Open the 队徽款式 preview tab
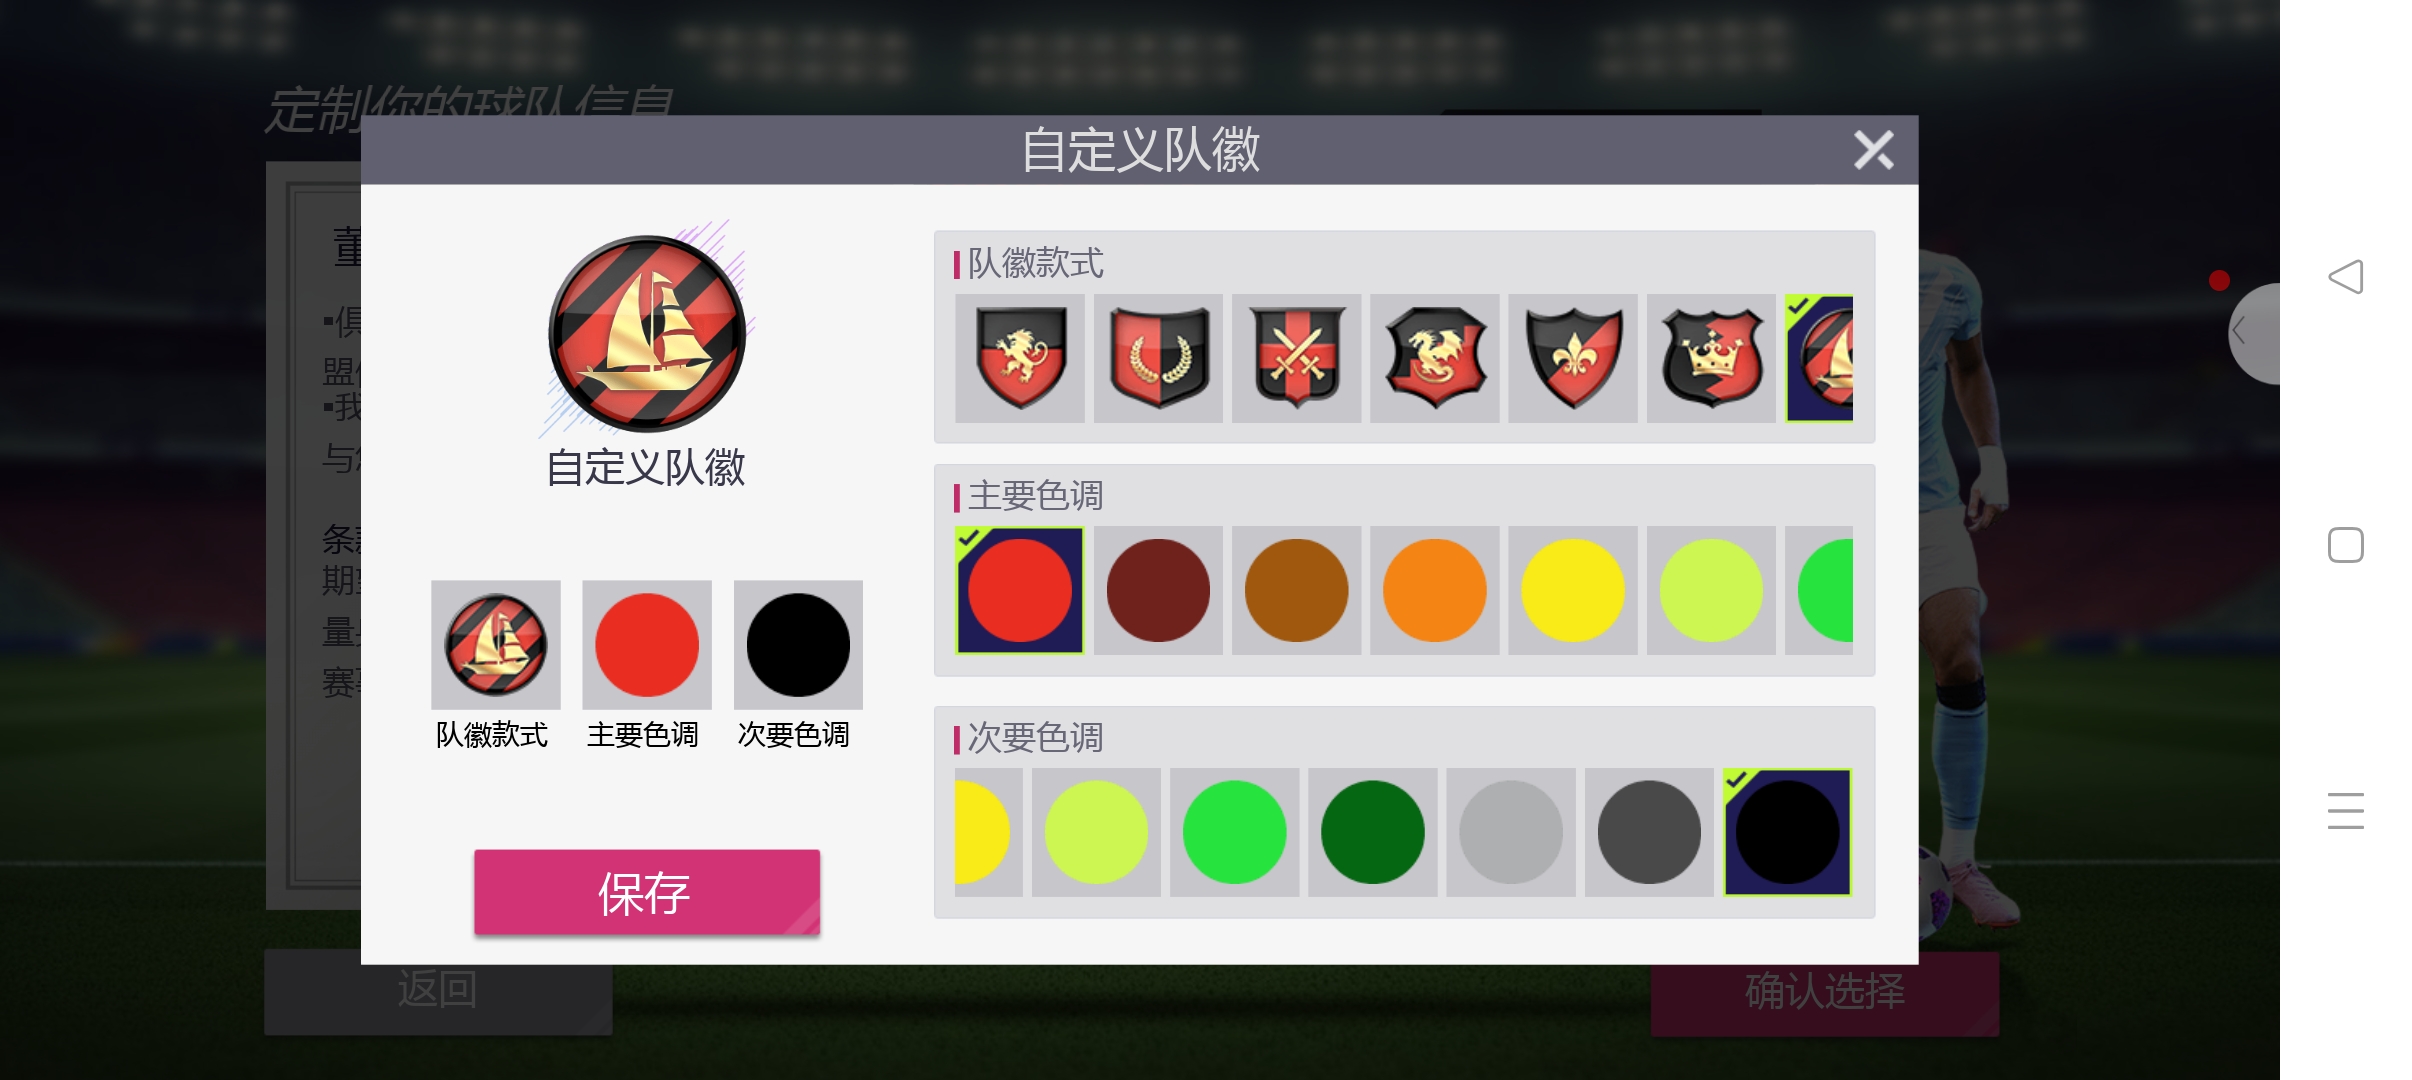2412x1080 pixels. point(495,645)
